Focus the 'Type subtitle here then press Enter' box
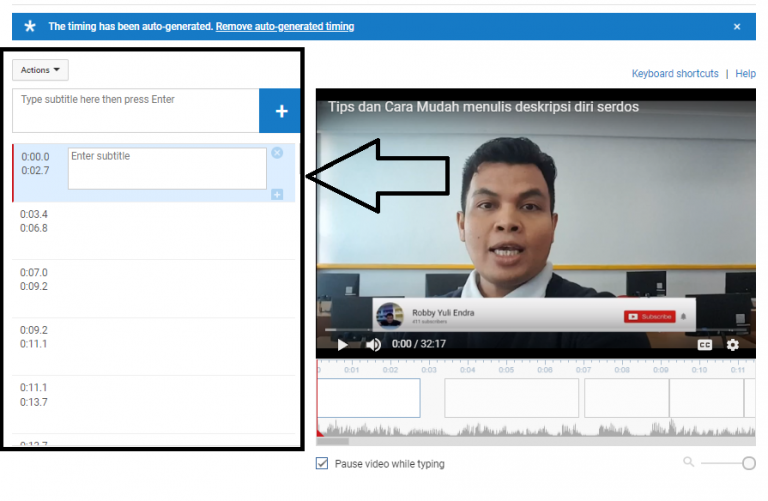Image resolution: width=768 pixels, height=501 pixels. coord(136,111)
